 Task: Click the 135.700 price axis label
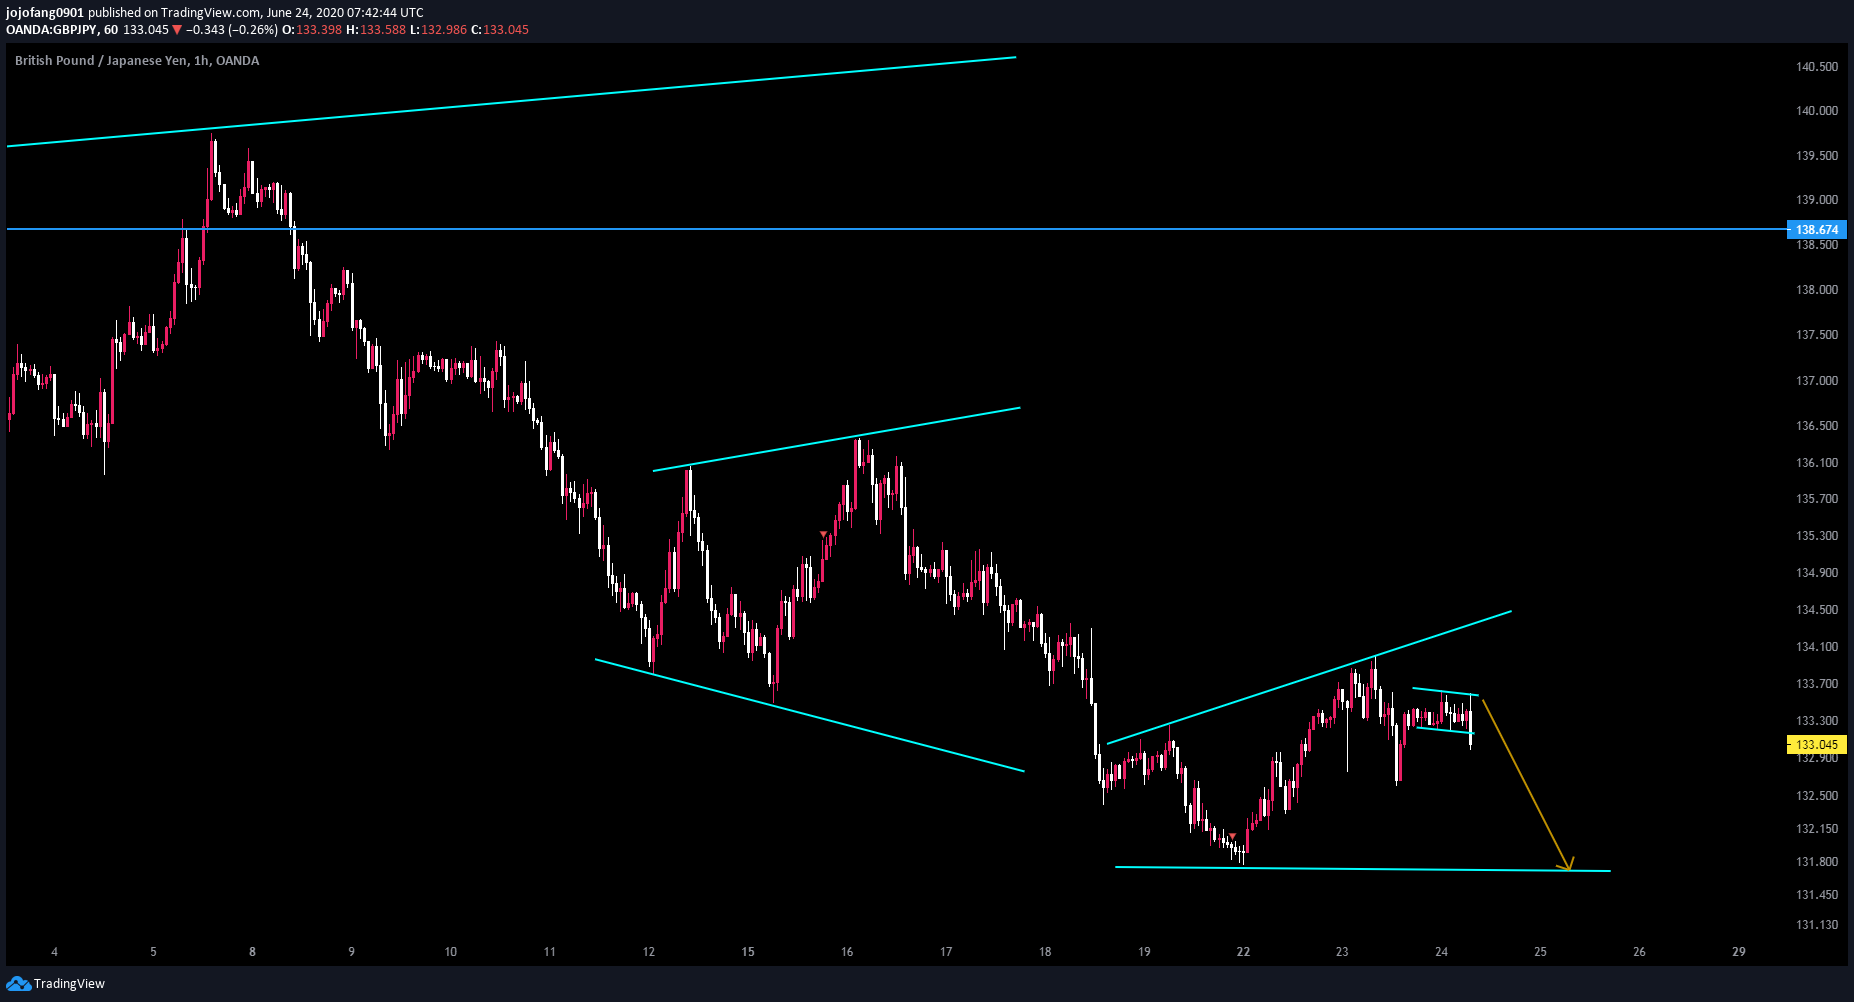click(1817, 499)
